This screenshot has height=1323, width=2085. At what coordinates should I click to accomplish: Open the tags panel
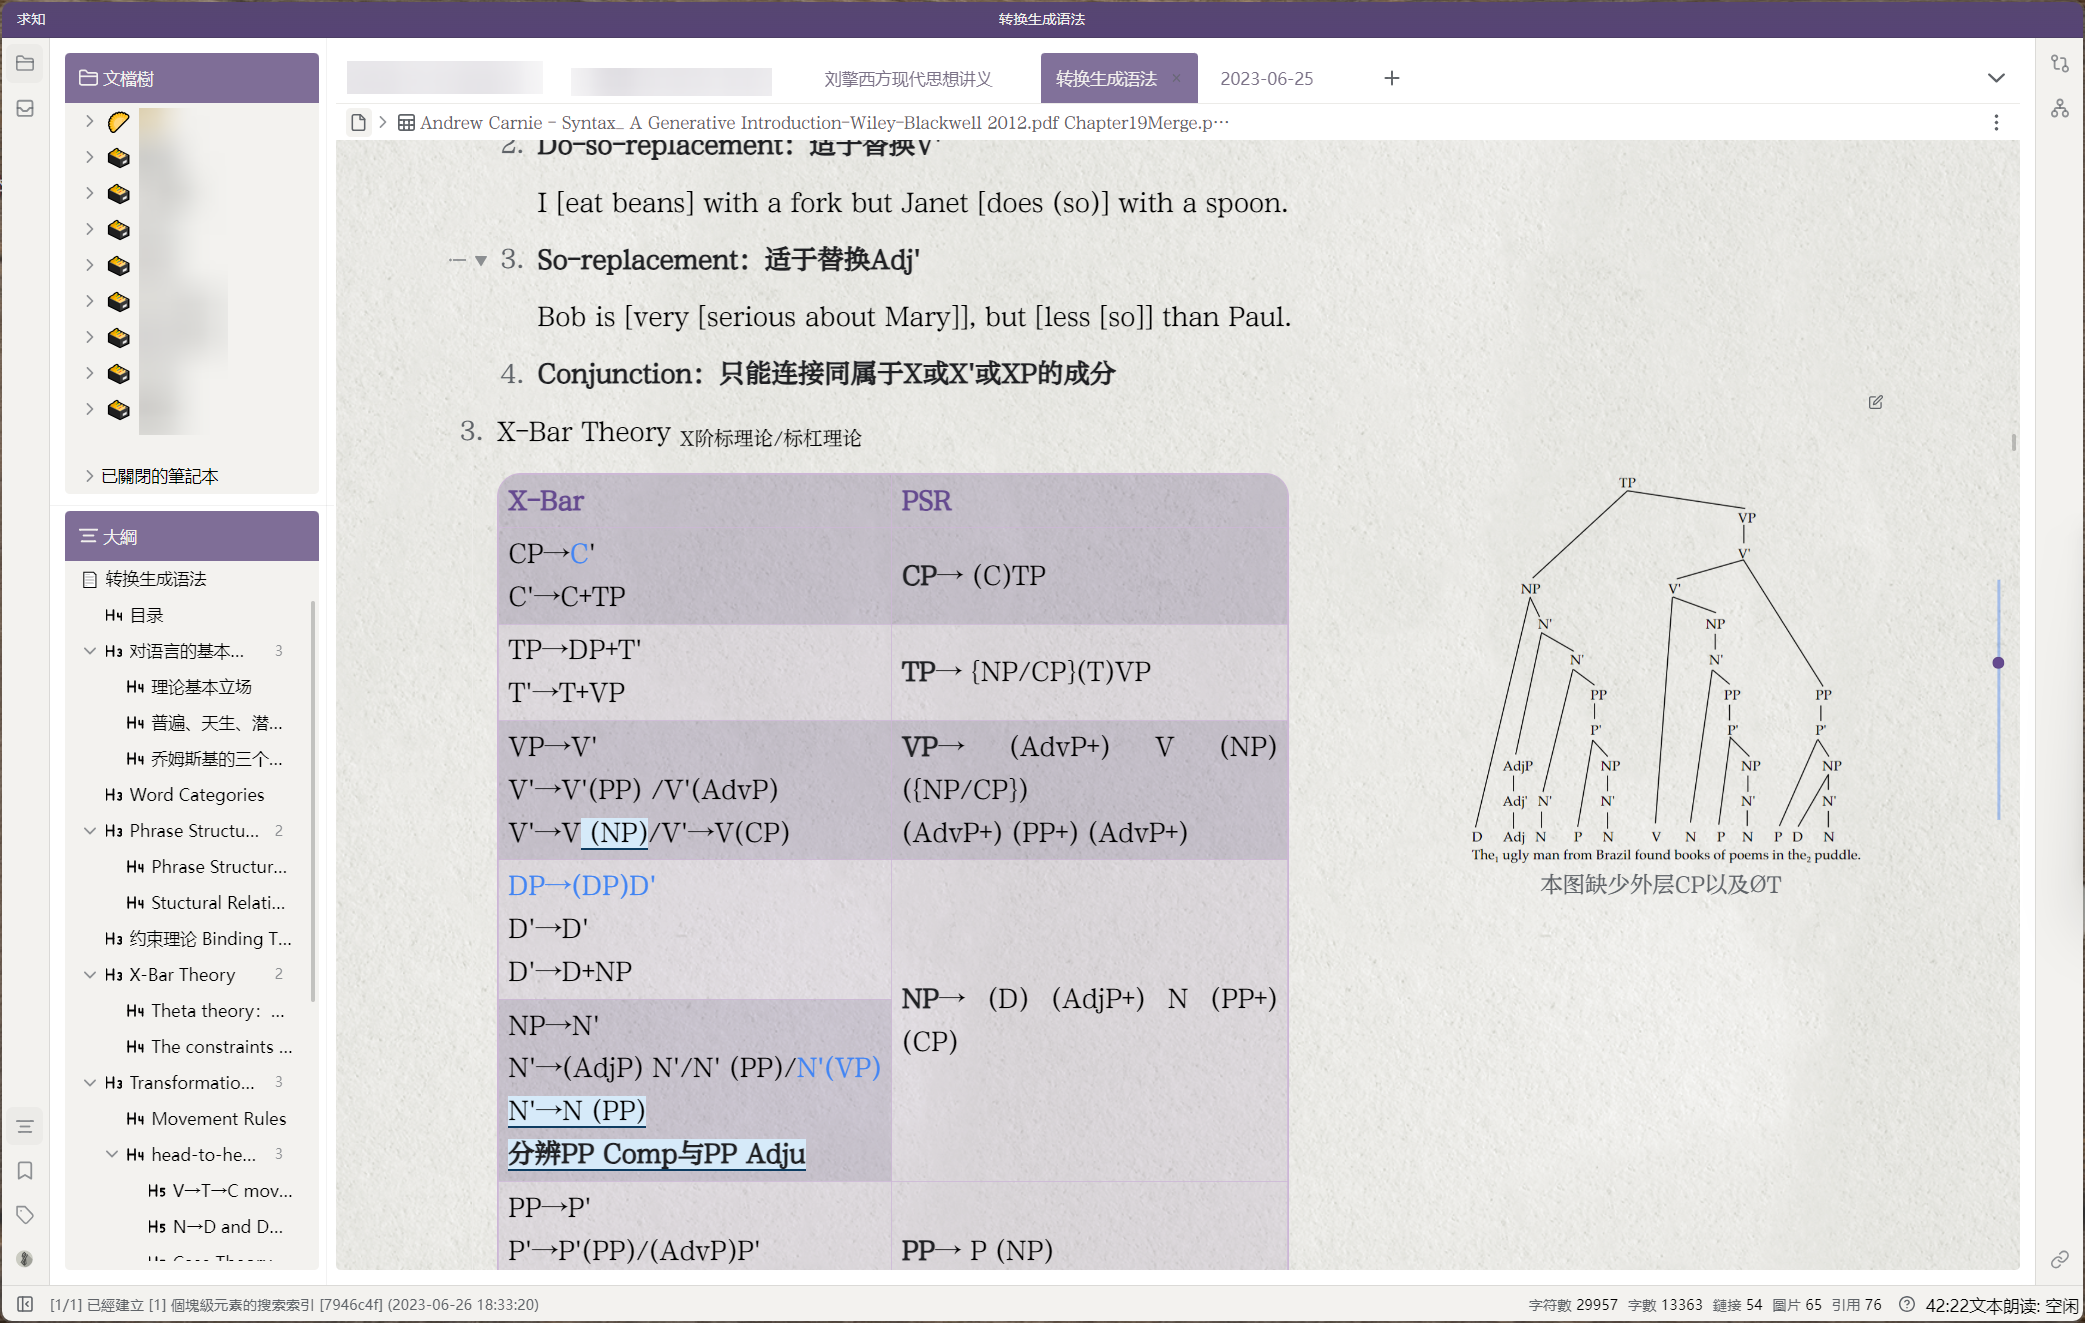25,1215
